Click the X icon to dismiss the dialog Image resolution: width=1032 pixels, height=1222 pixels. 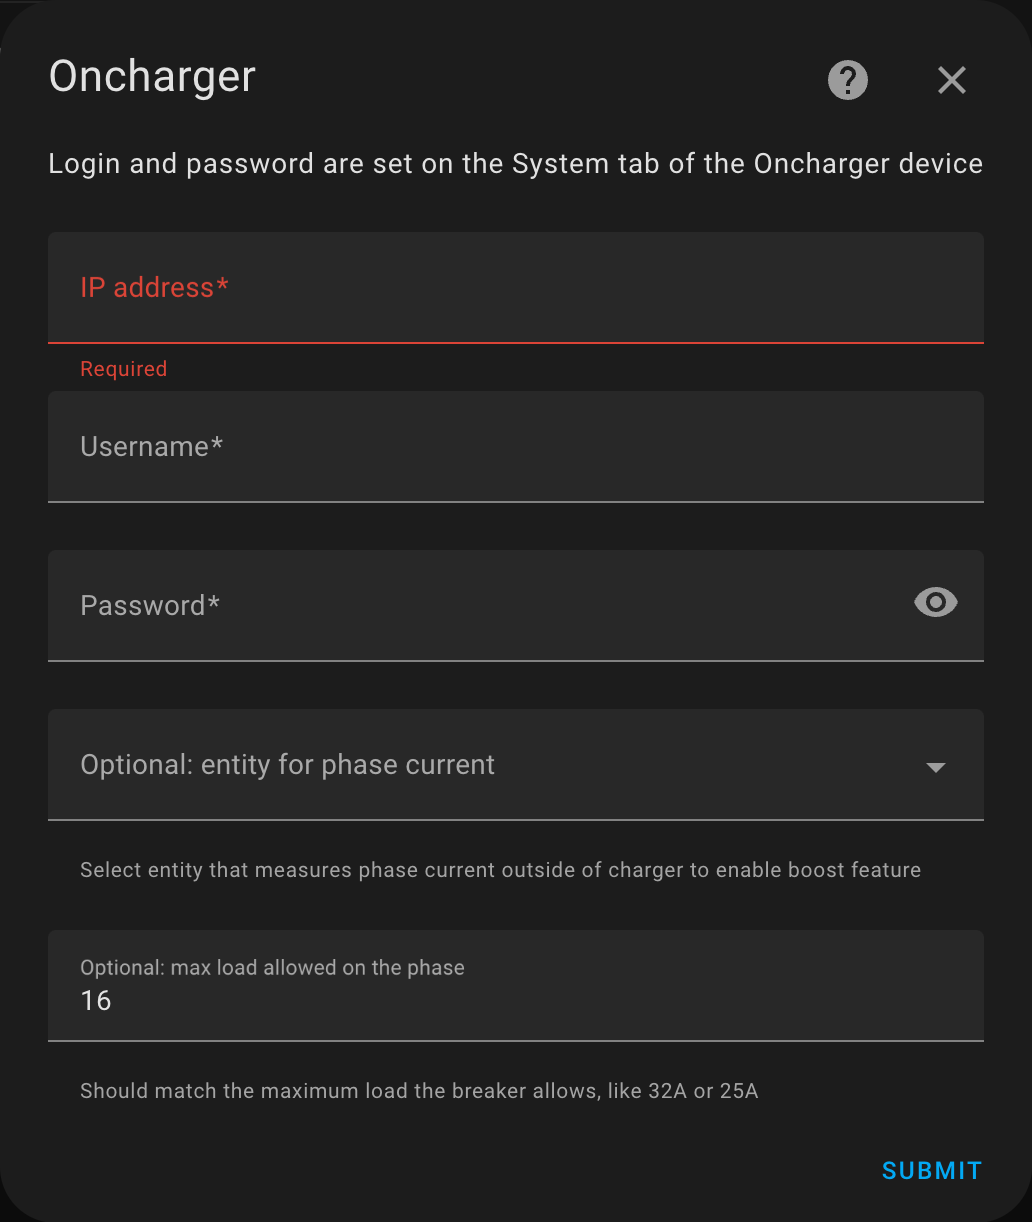pos(951,80)
